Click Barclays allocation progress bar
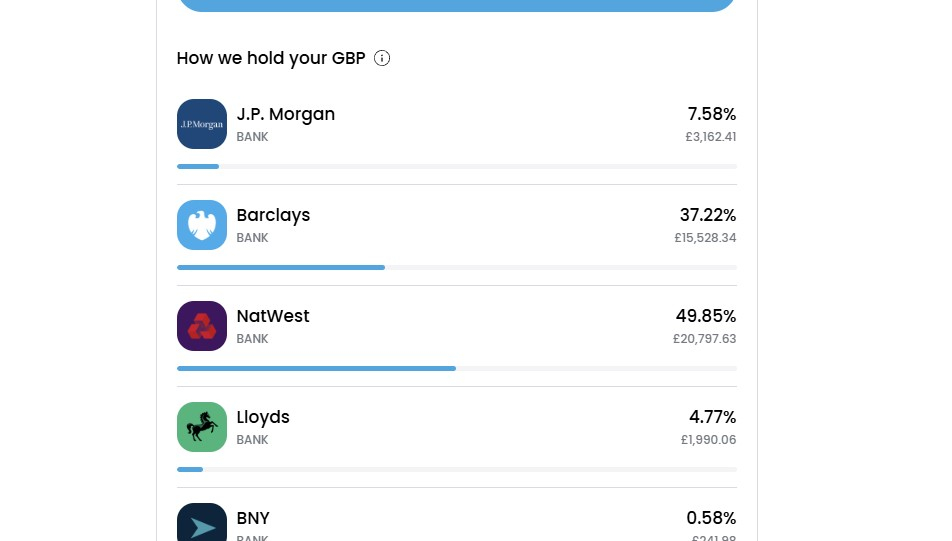The image size is (952, 541). point(457,267)
